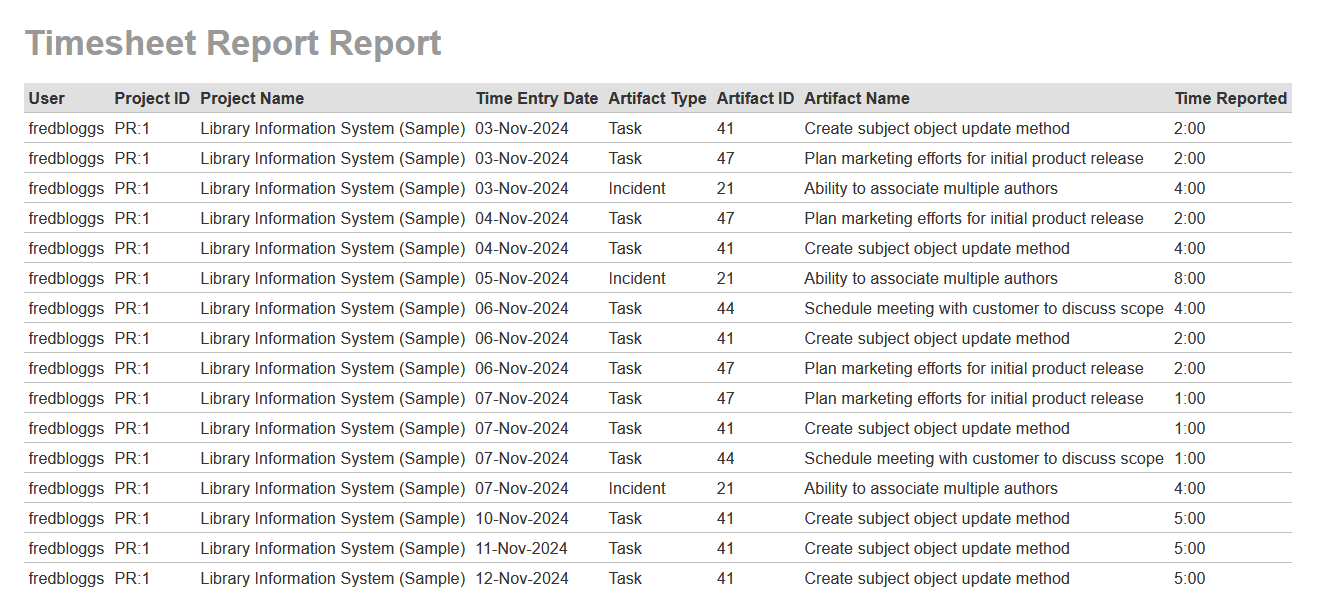1319x601 pixels.
Task: Select the Project ID column header
Action: [152, 98]
